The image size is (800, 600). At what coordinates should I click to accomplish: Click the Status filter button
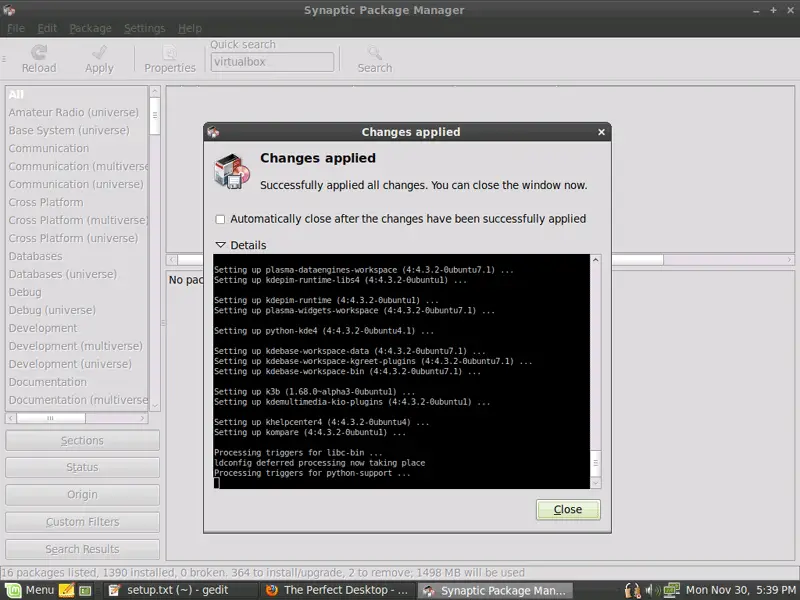82,467
